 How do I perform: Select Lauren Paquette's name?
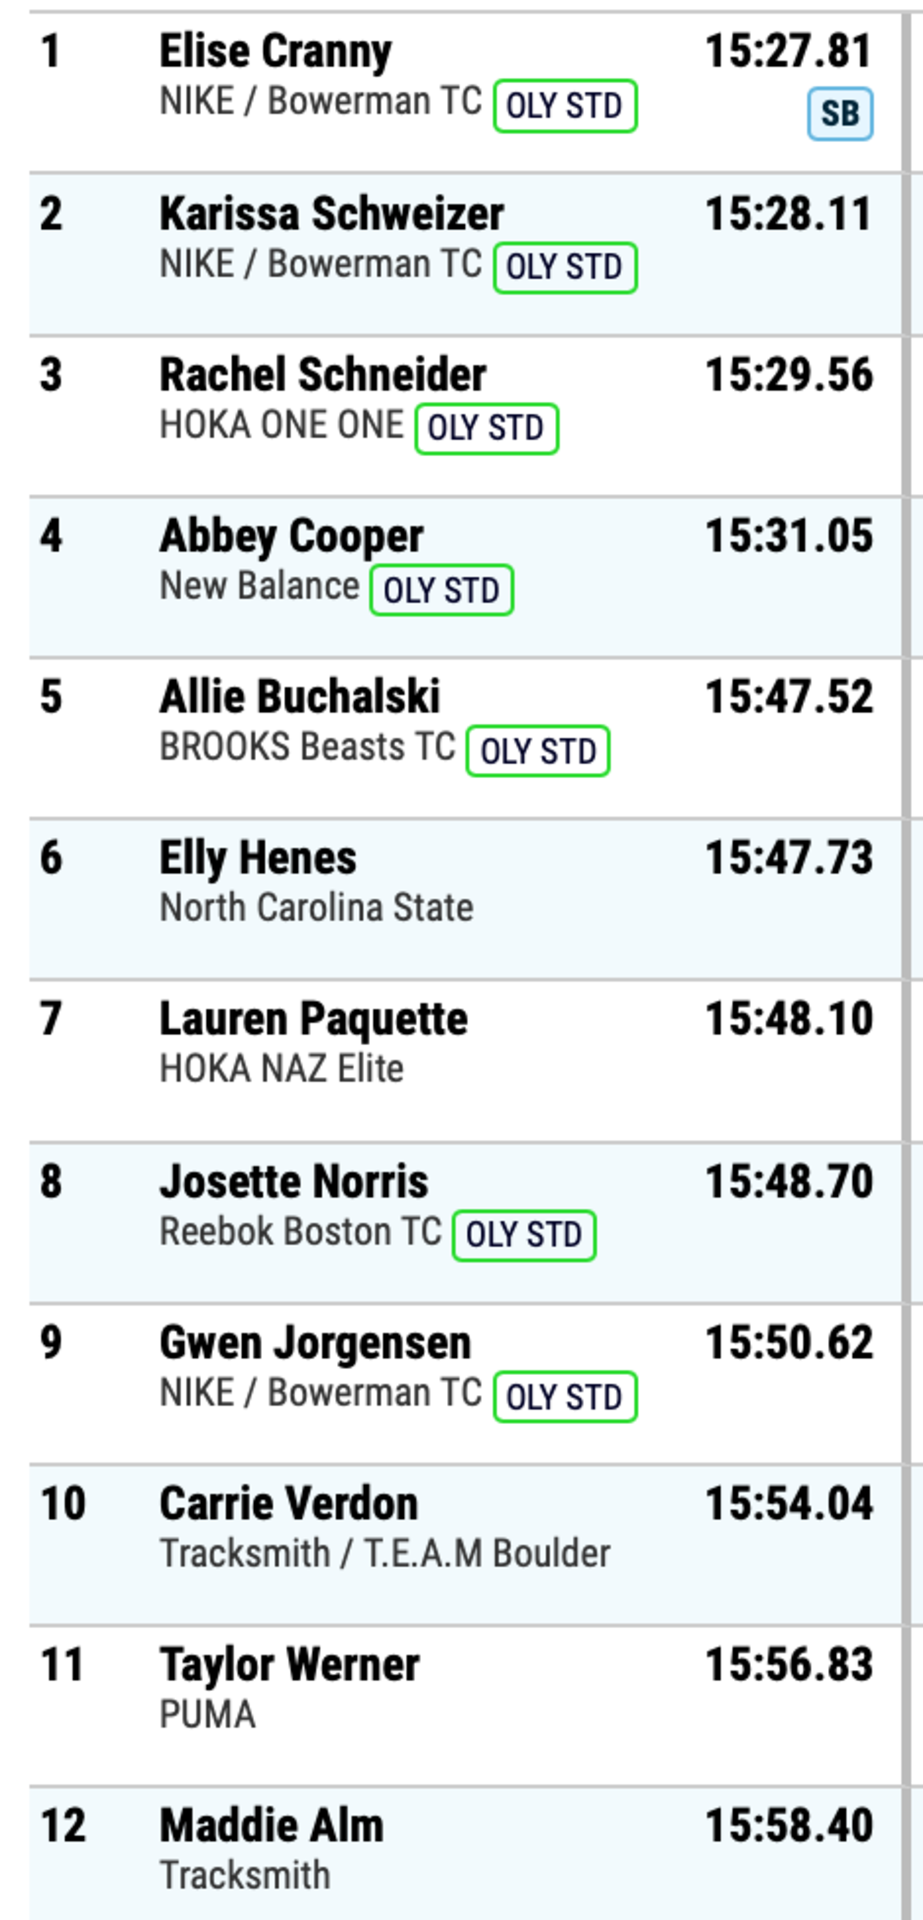pos(314,1019)
